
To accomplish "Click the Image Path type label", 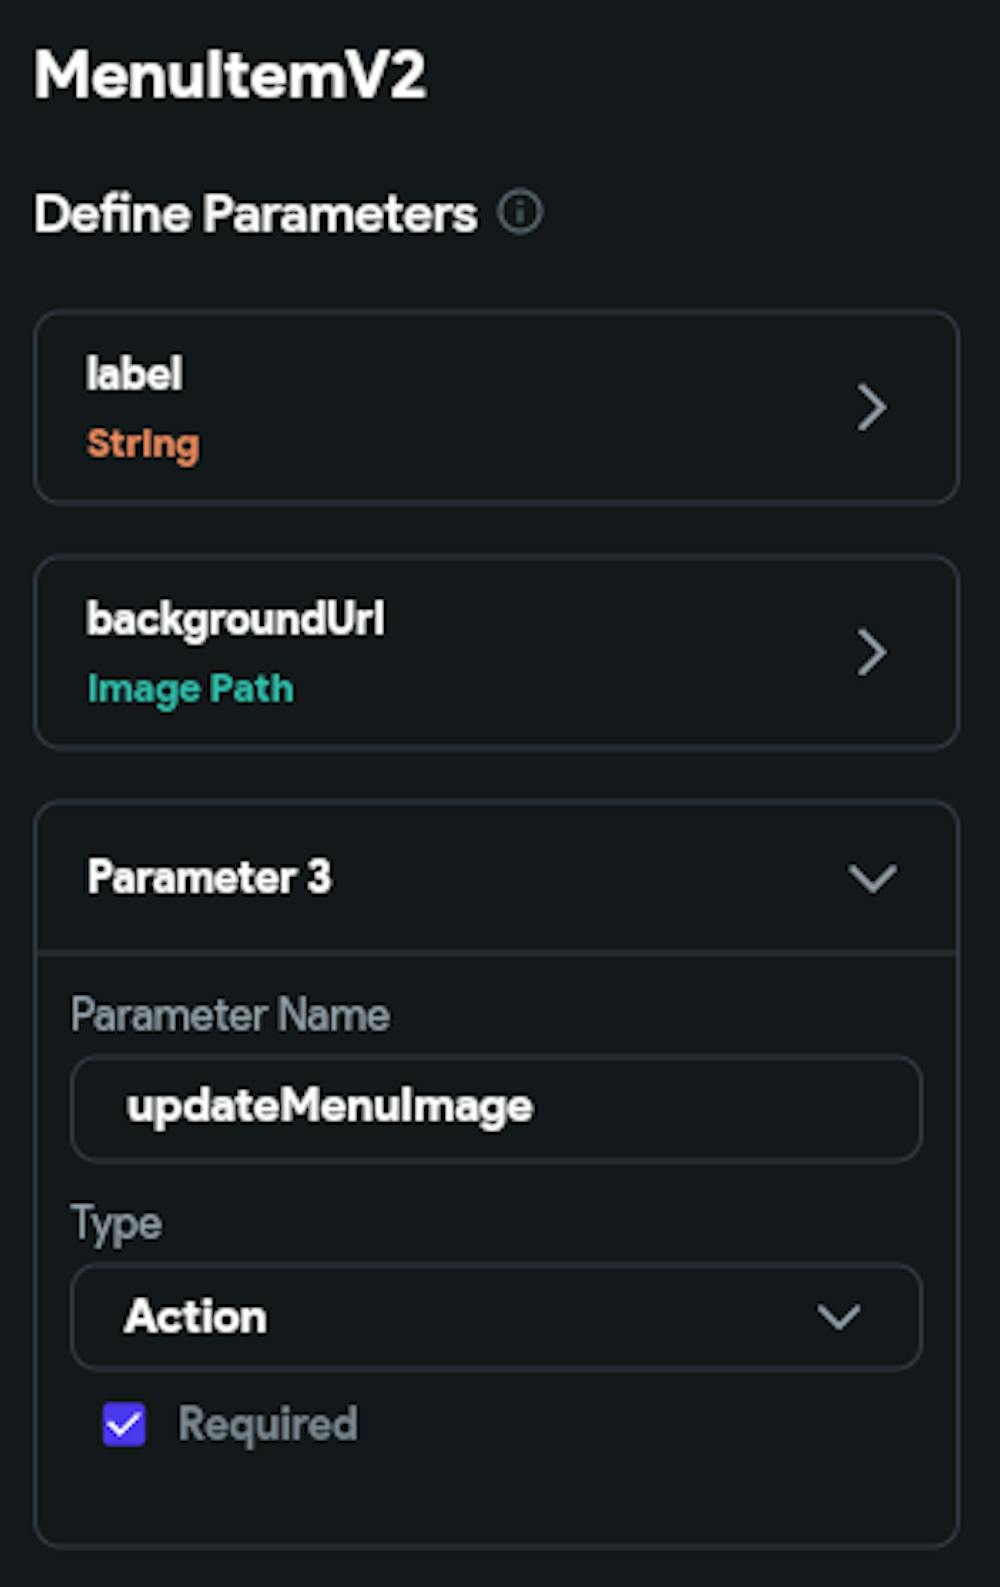I will coord(190,688).
